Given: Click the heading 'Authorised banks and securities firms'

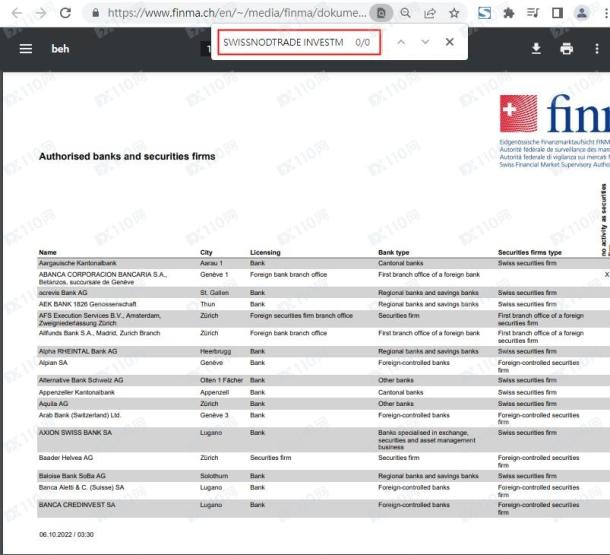Looking at the screenshot, I should [x=127, y=156].
